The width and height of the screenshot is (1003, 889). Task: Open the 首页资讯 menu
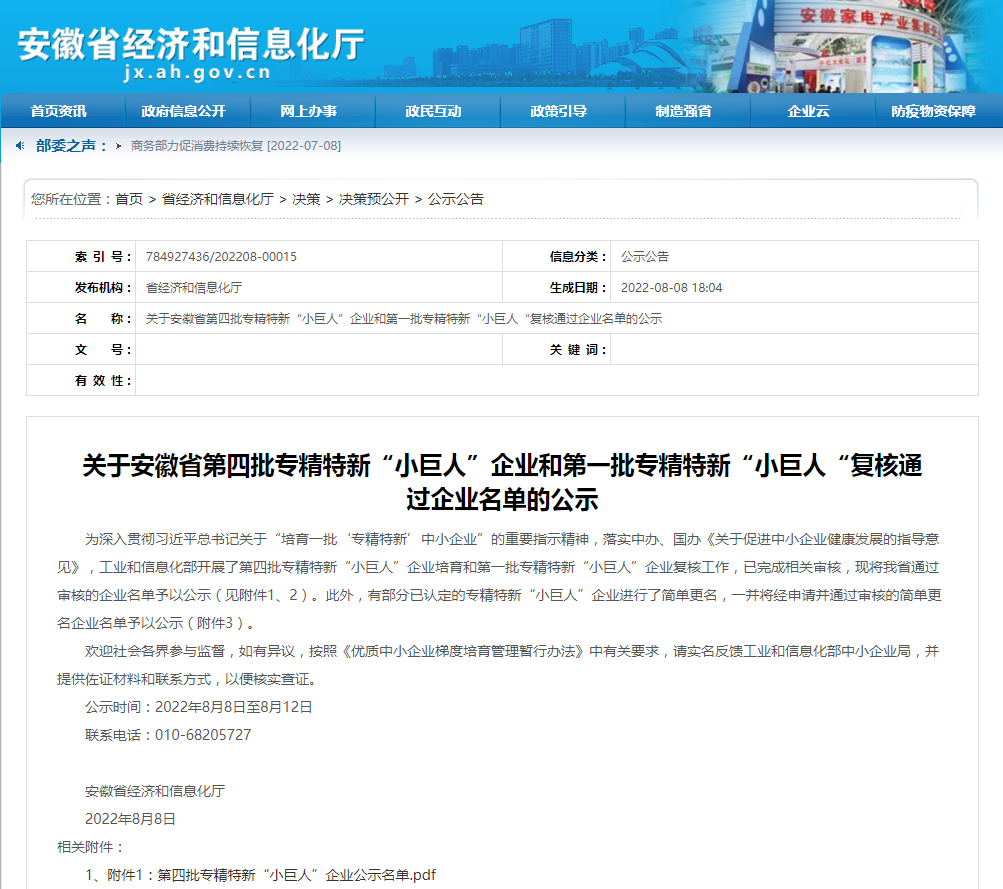click(59, 111)
